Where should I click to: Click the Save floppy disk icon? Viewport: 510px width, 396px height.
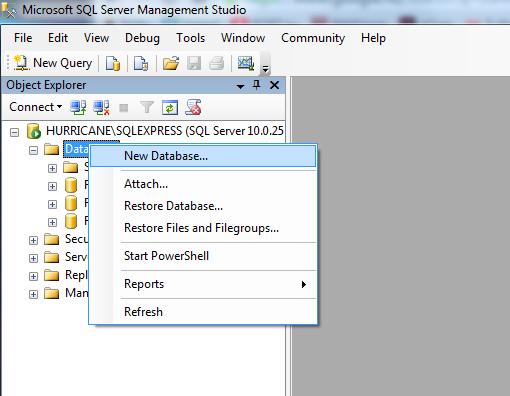[x=194, y=63]
